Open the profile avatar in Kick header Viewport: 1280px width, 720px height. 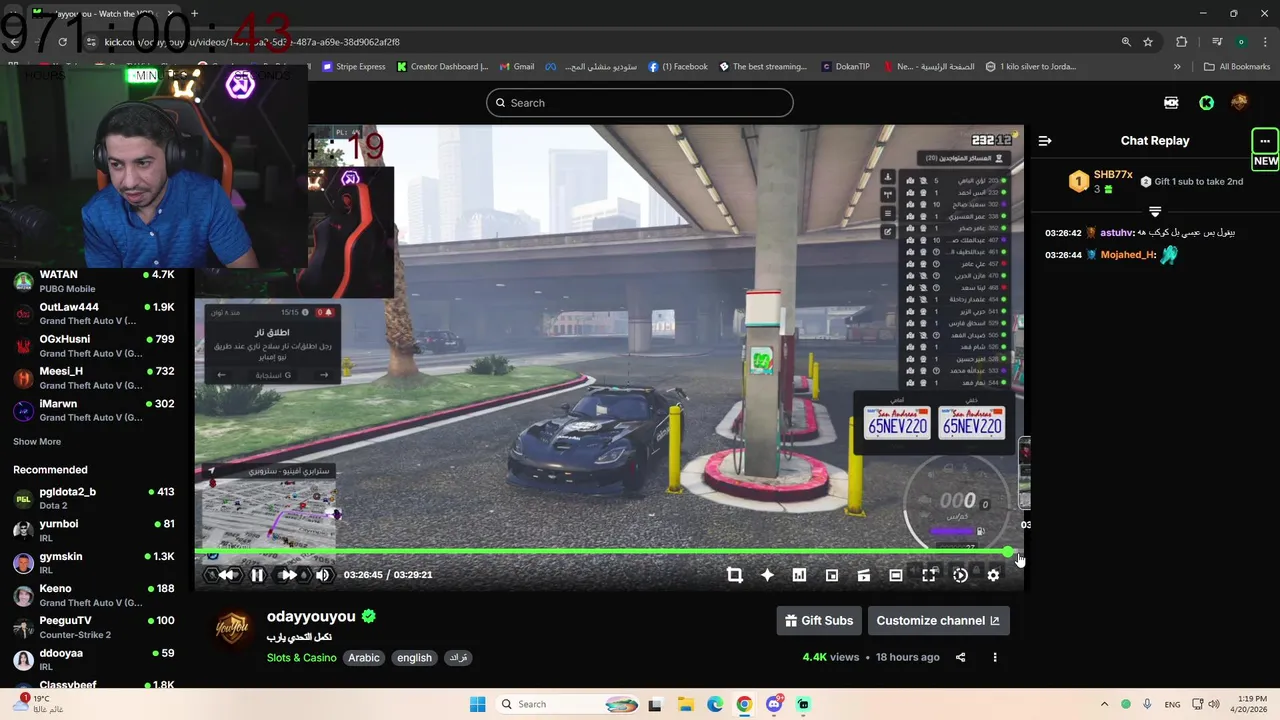(x=1239, y=103)
